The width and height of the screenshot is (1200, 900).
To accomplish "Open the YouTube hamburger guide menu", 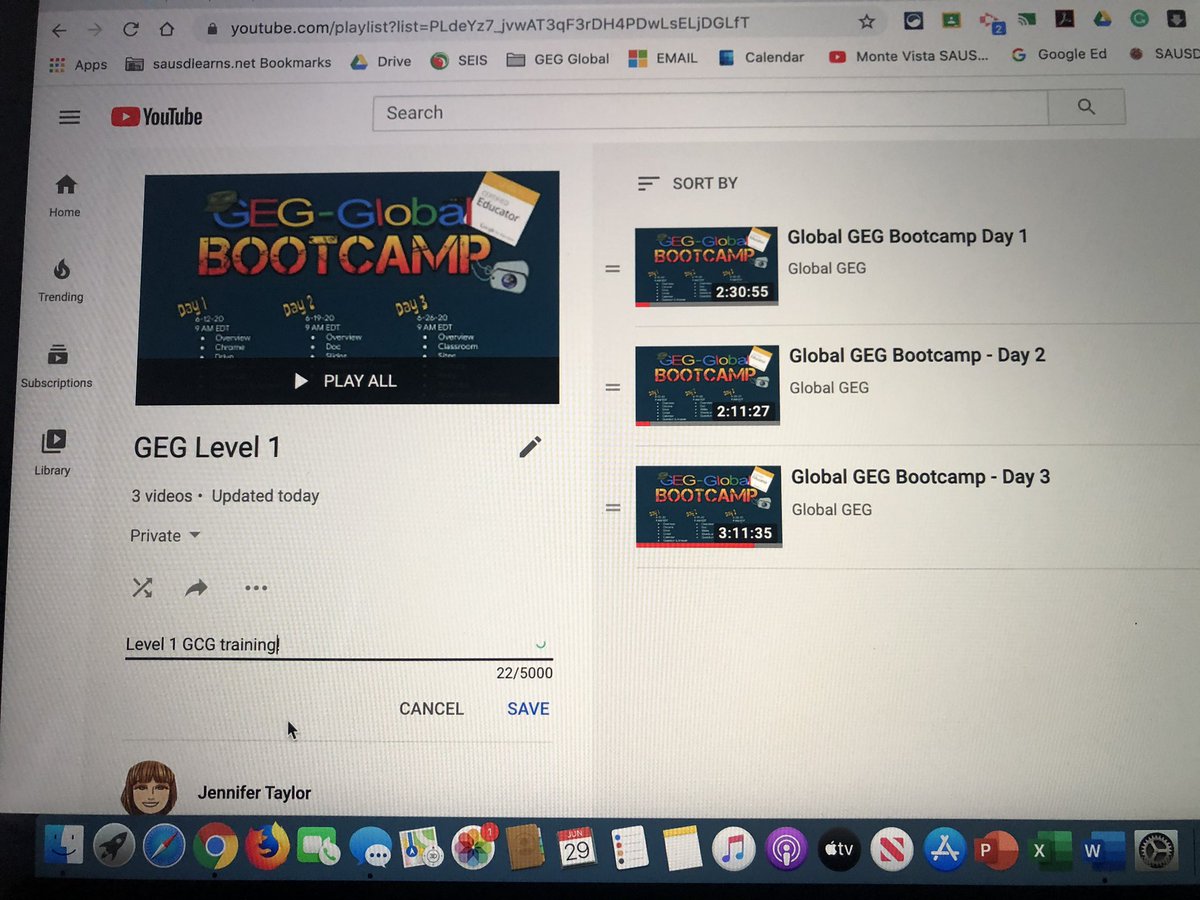I will pyautogui.click(x=69, y=117).
